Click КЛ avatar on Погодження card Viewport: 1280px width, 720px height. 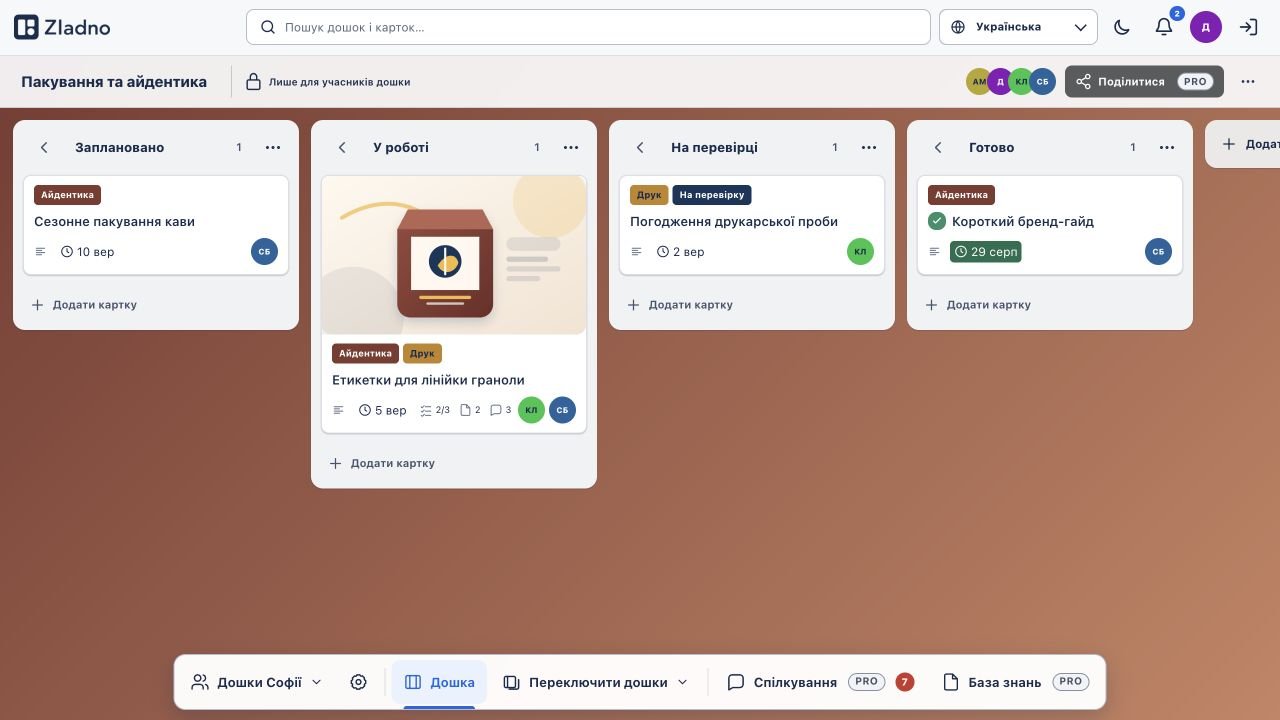(860, 252)
